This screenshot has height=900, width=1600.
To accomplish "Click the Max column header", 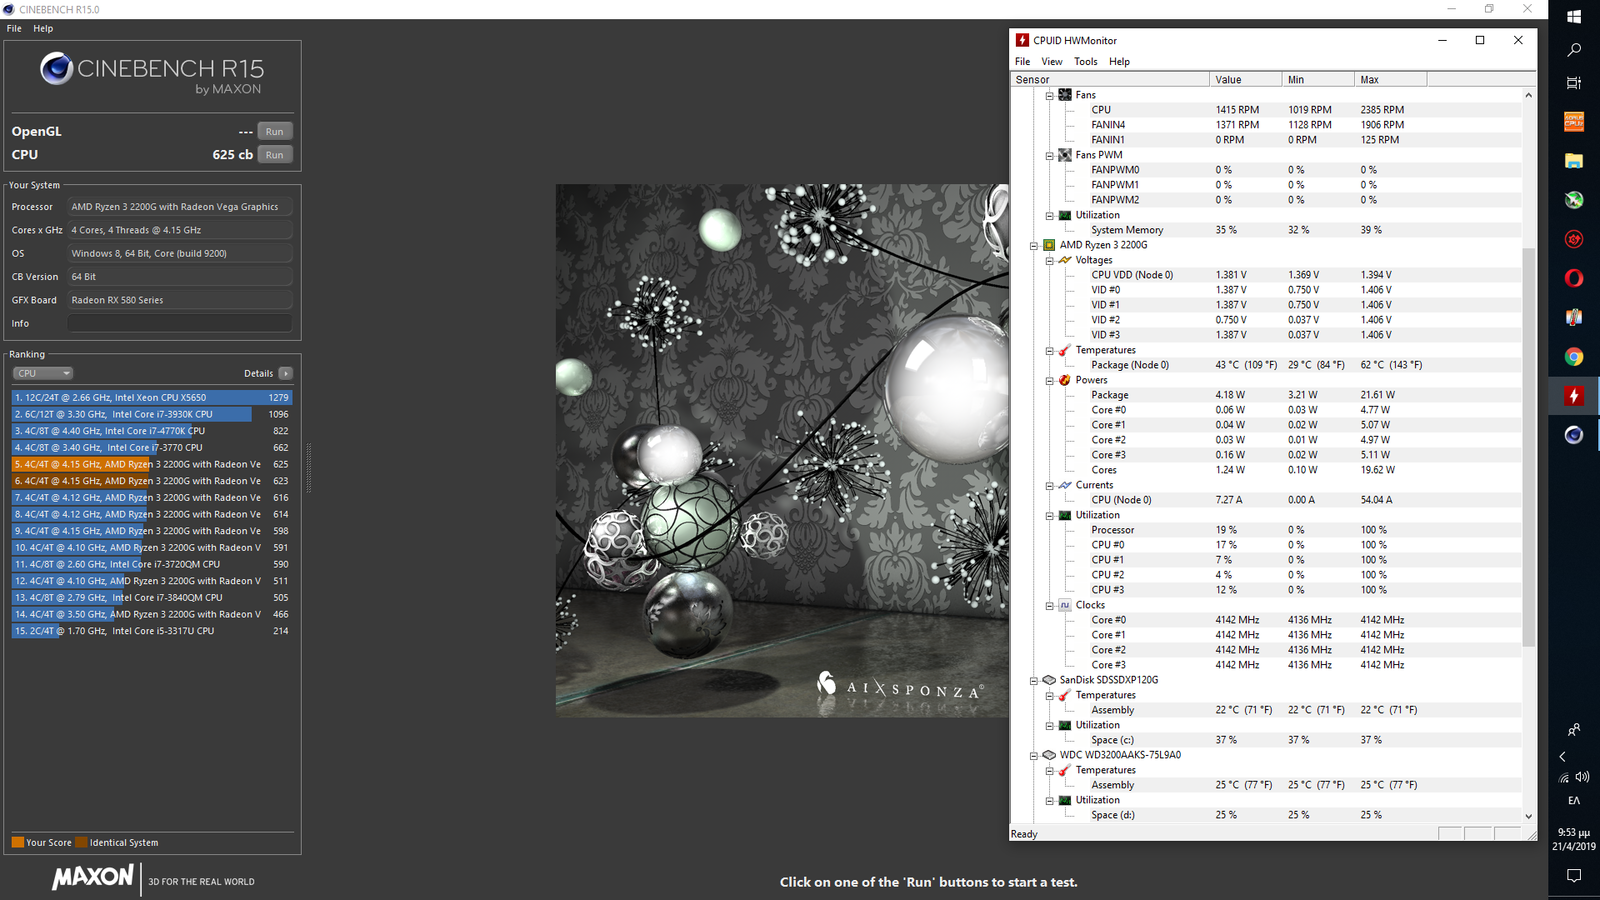I will pyautogui.click(x=1390, y=79).
